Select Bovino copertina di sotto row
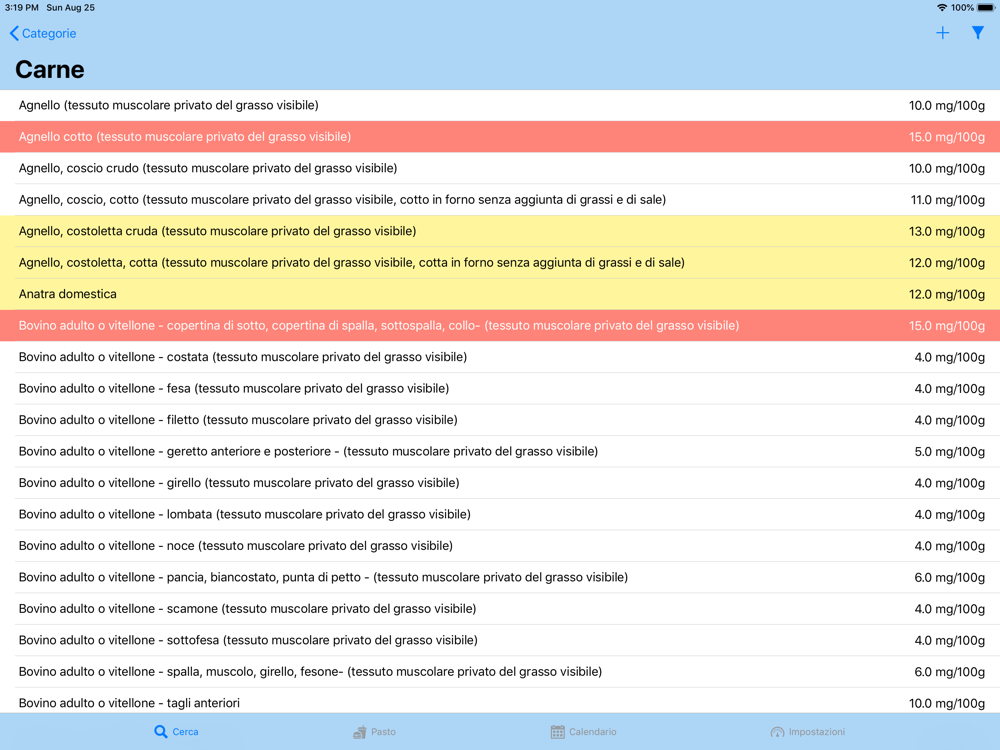Viewport: 1000px width, 750px height. tap(500, 325)
